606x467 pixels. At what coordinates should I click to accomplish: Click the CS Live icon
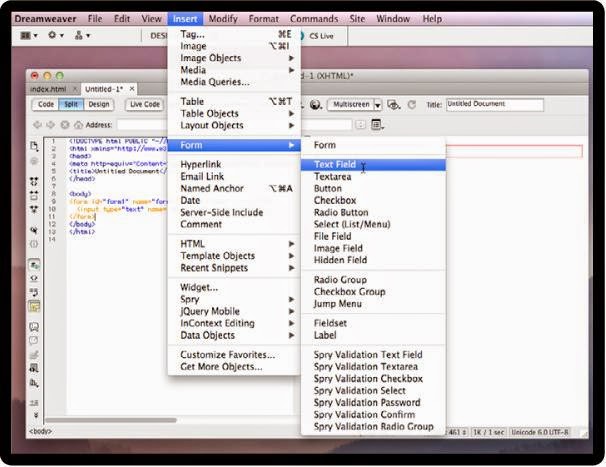[x=301, y=36]
